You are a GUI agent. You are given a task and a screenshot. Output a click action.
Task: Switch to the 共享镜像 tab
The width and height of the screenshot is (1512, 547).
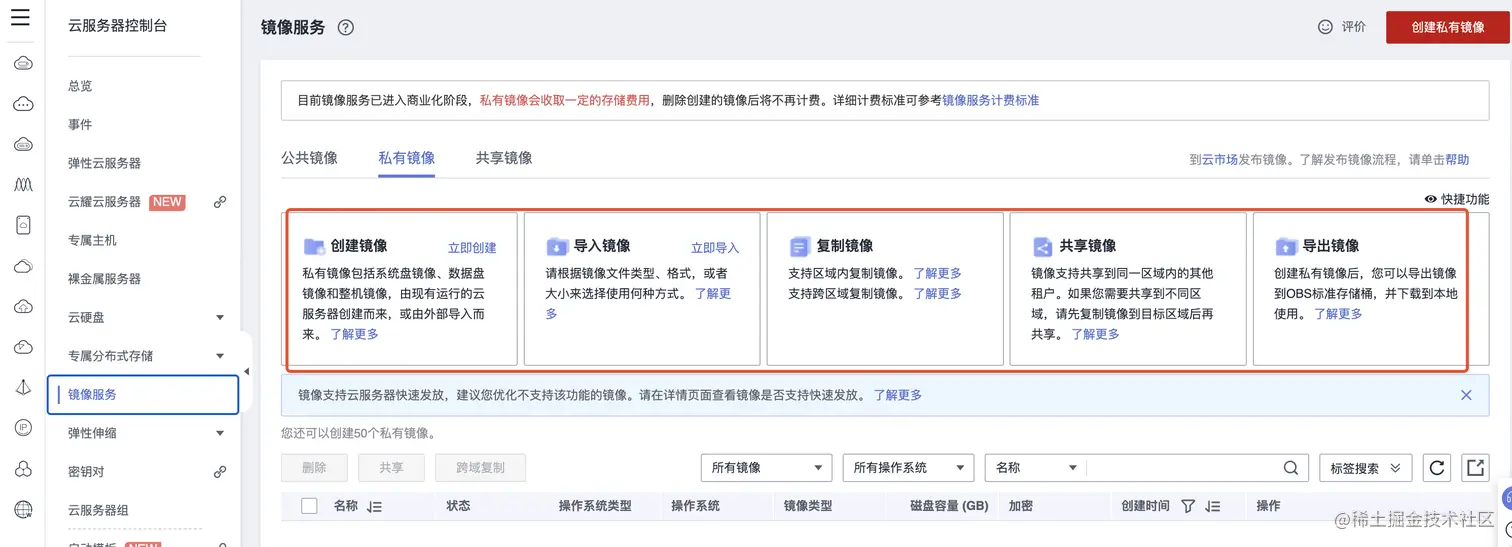pyautogui.click(x=504, y=158)
